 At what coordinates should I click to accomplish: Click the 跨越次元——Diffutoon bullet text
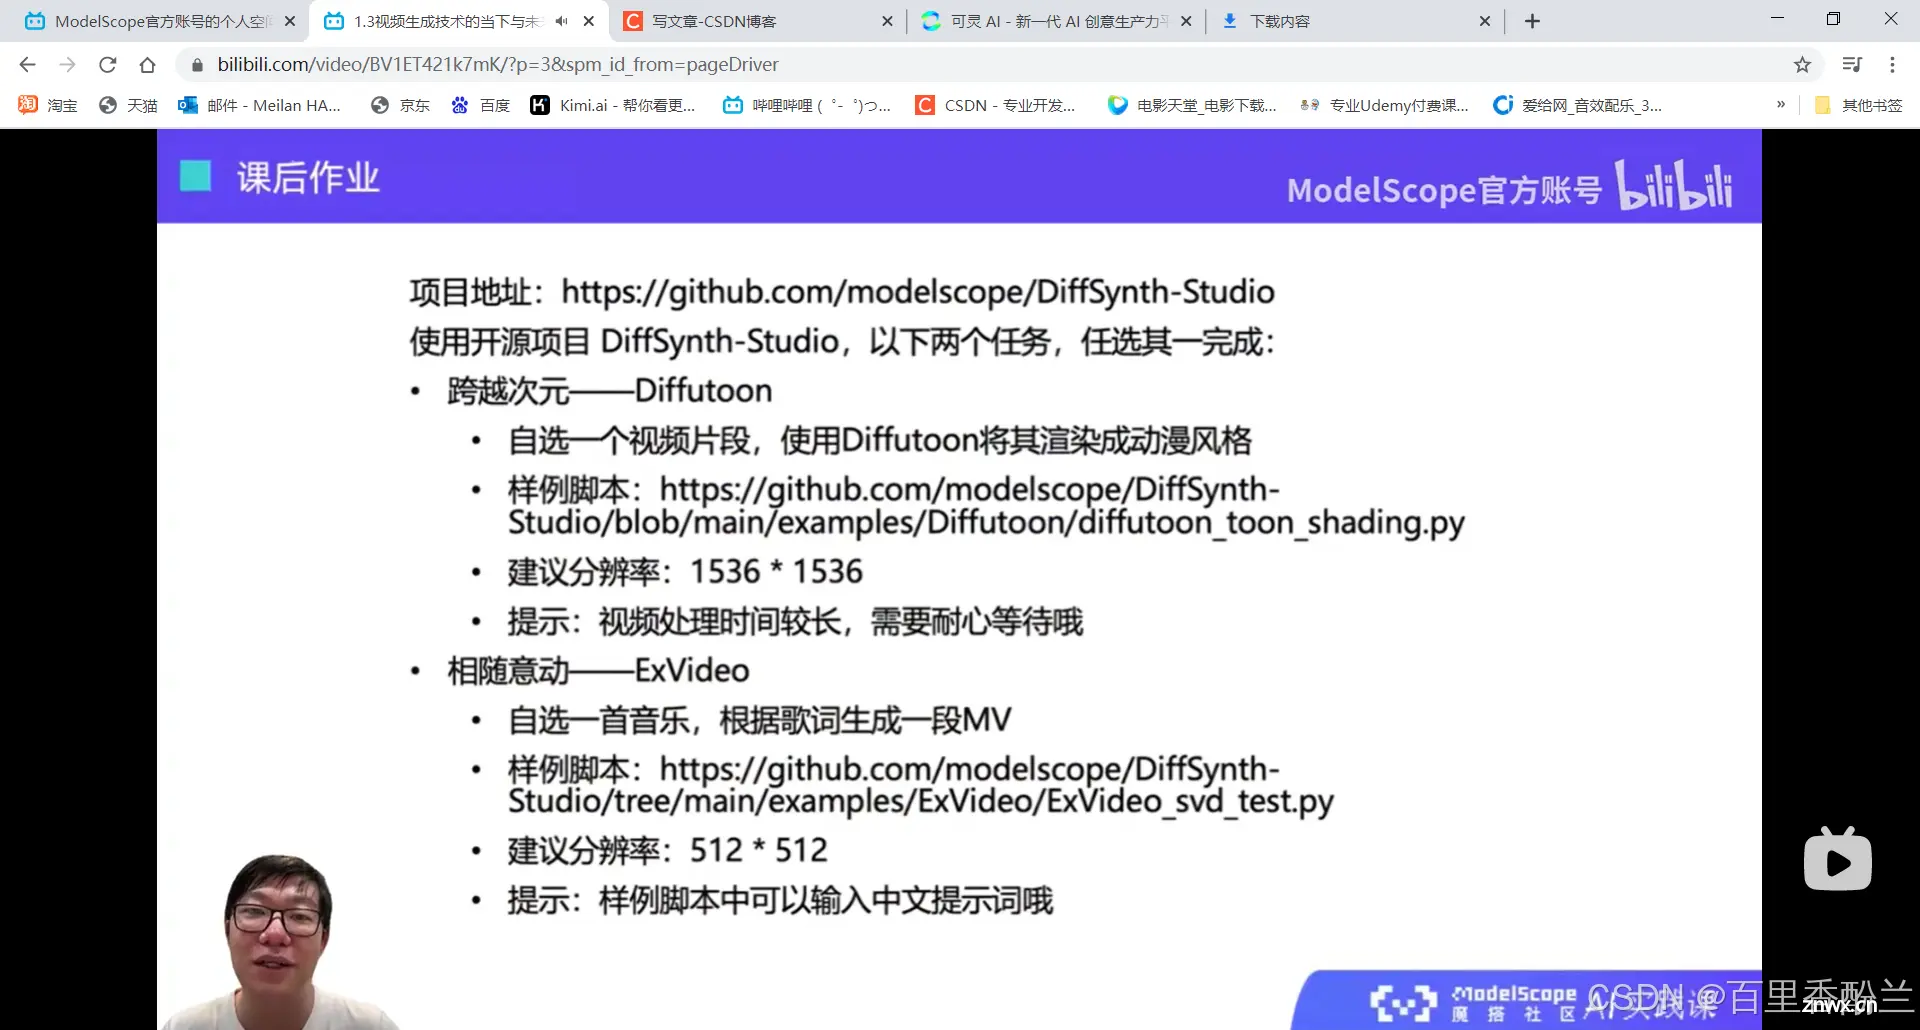610,391
